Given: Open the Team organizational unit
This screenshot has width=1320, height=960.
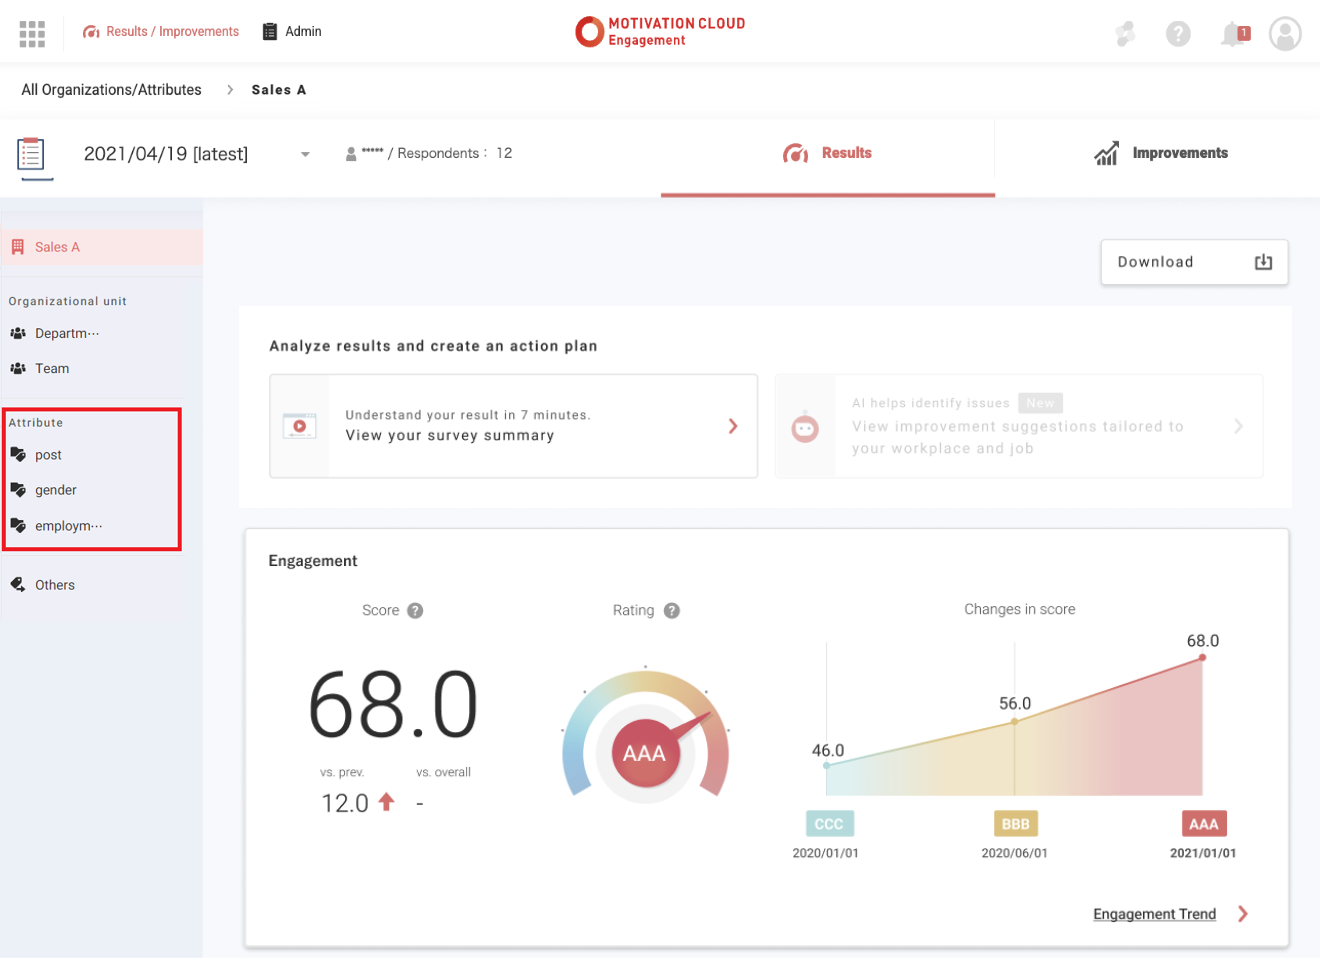Looking at the screenshot, I should click(52, 369).
